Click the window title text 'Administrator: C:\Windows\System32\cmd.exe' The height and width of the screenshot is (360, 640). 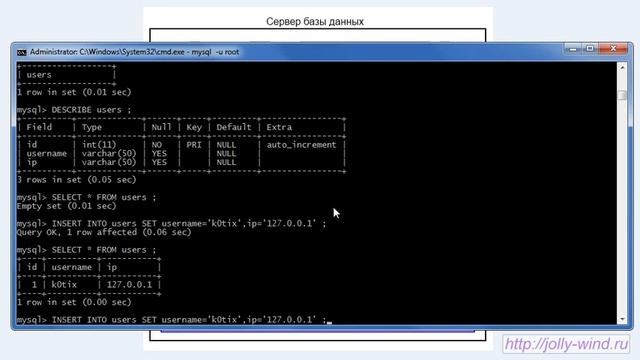107,52
